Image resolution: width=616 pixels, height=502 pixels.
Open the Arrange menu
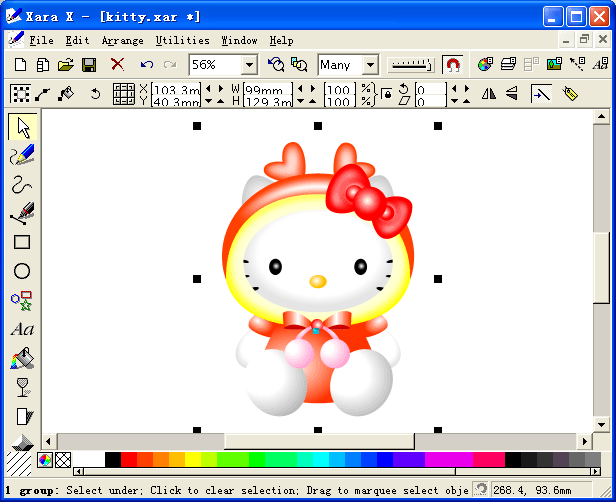123,40
